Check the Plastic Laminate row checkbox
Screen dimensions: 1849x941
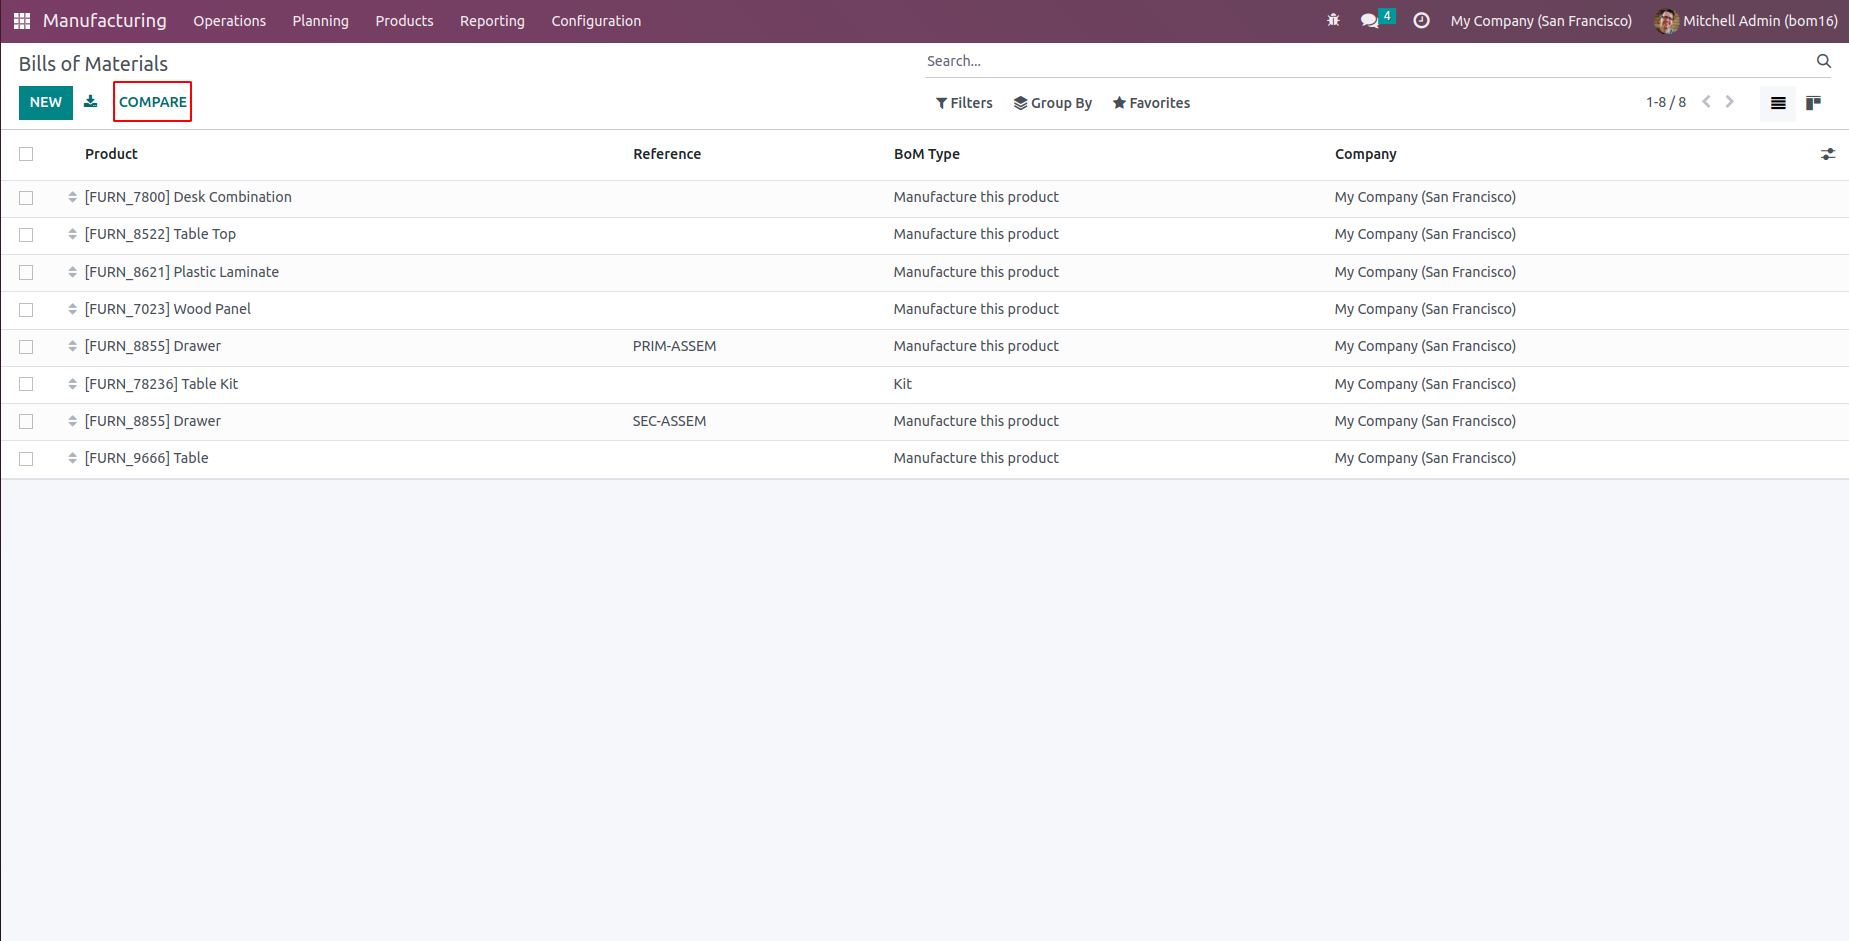26,272
